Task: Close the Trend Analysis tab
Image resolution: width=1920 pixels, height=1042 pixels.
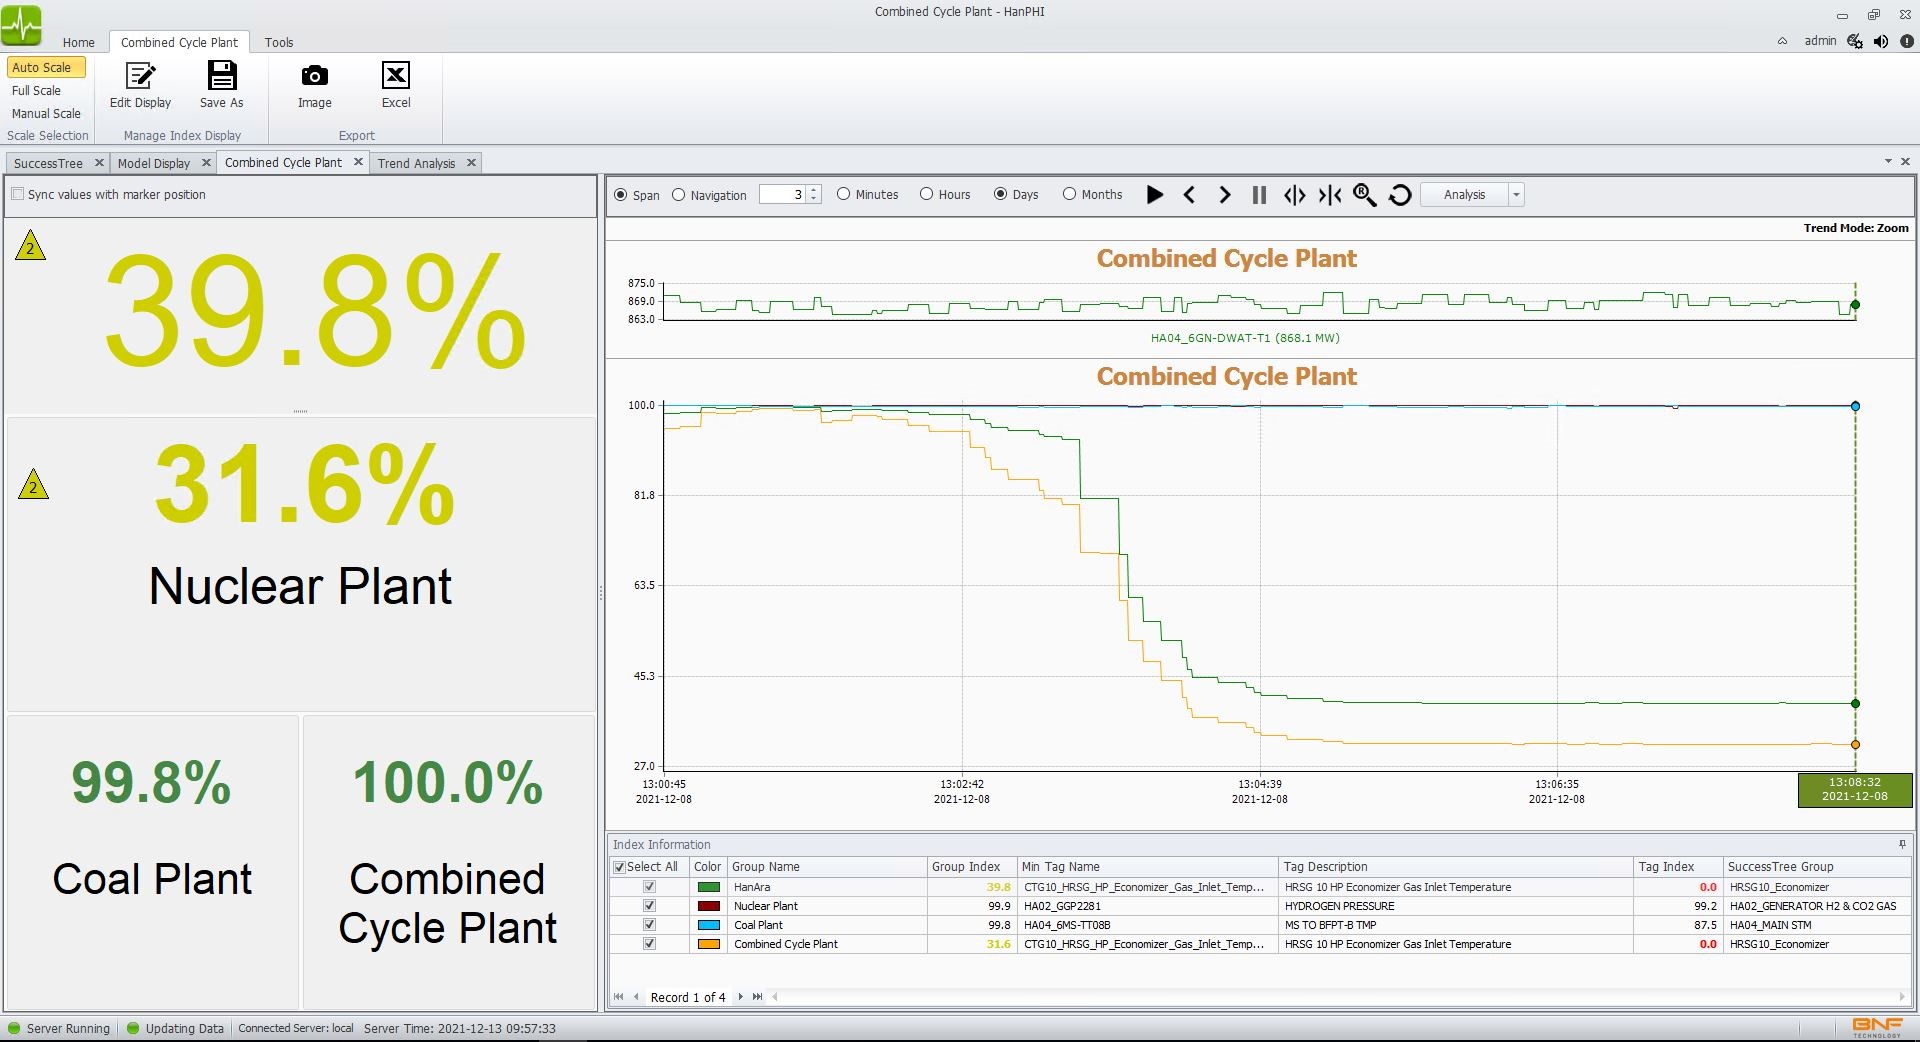Action: pyautogui.click(x=471, y=162)
